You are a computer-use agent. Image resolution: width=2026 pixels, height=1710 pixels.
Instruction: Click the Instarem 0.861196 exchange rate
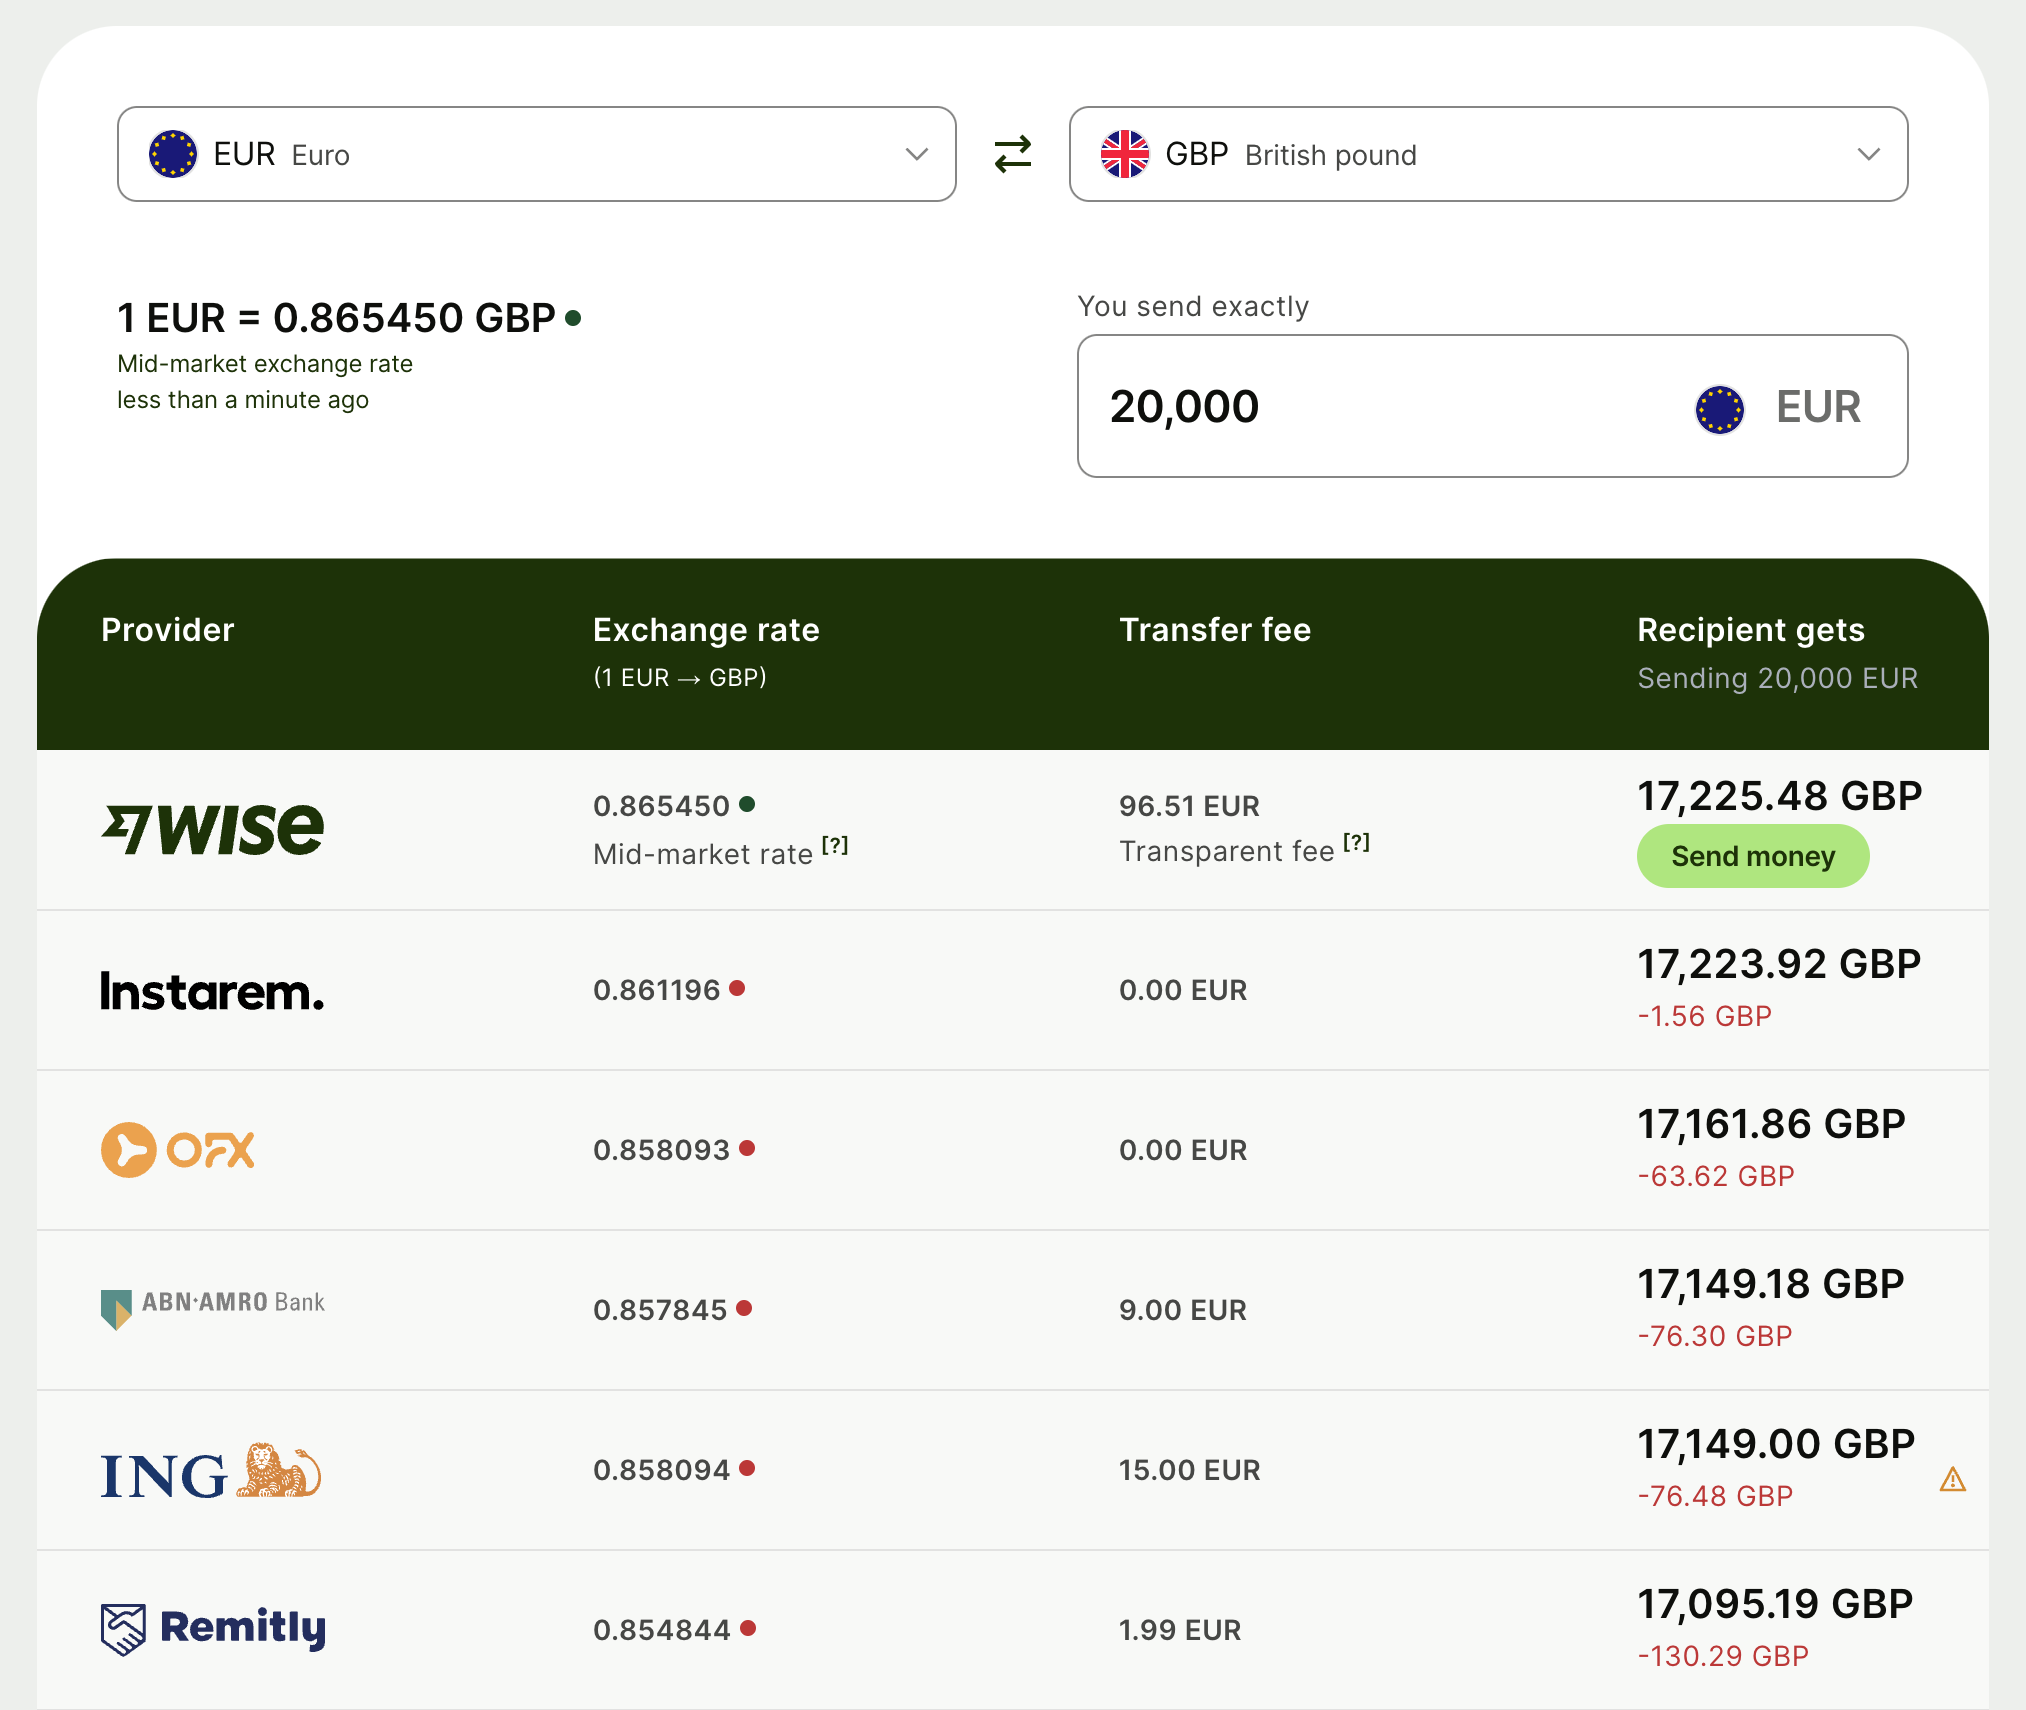pyautogui.click(x=656, y=990)
